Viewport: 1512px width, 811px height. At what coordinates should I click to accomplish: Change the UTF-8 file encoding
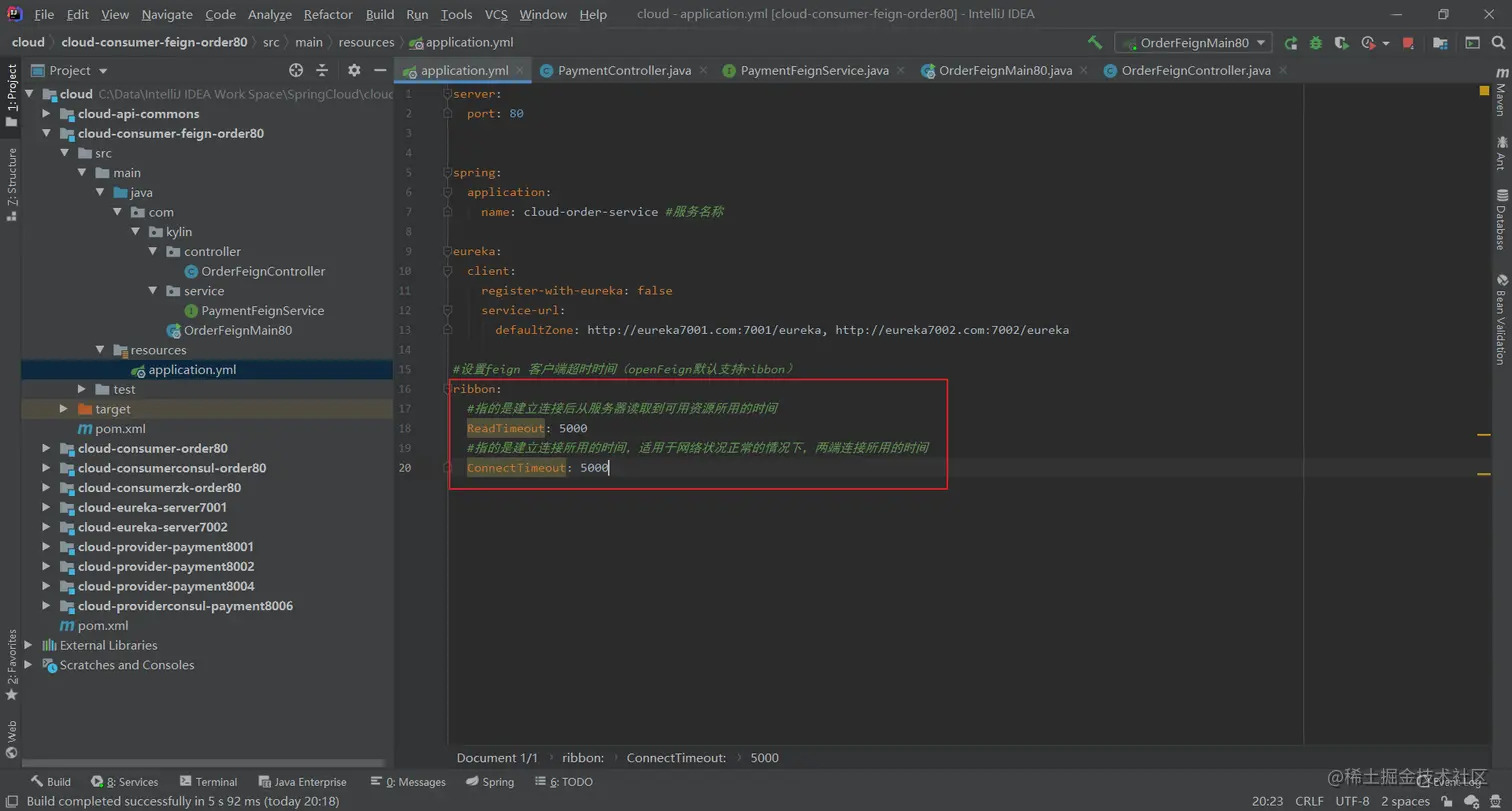pos(1352,801)
